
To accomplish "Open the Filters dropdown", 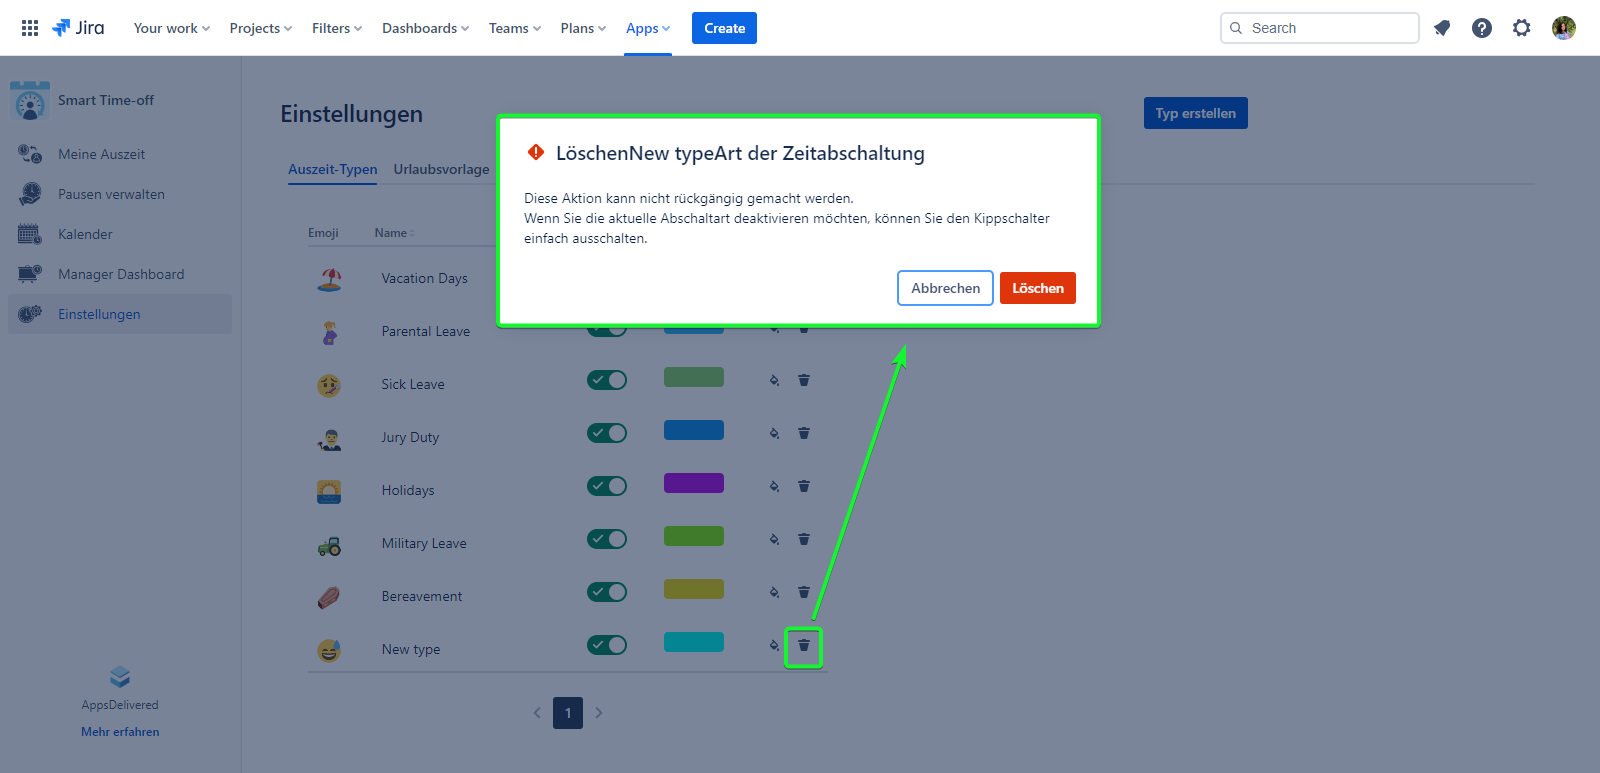I will (336, 28).
